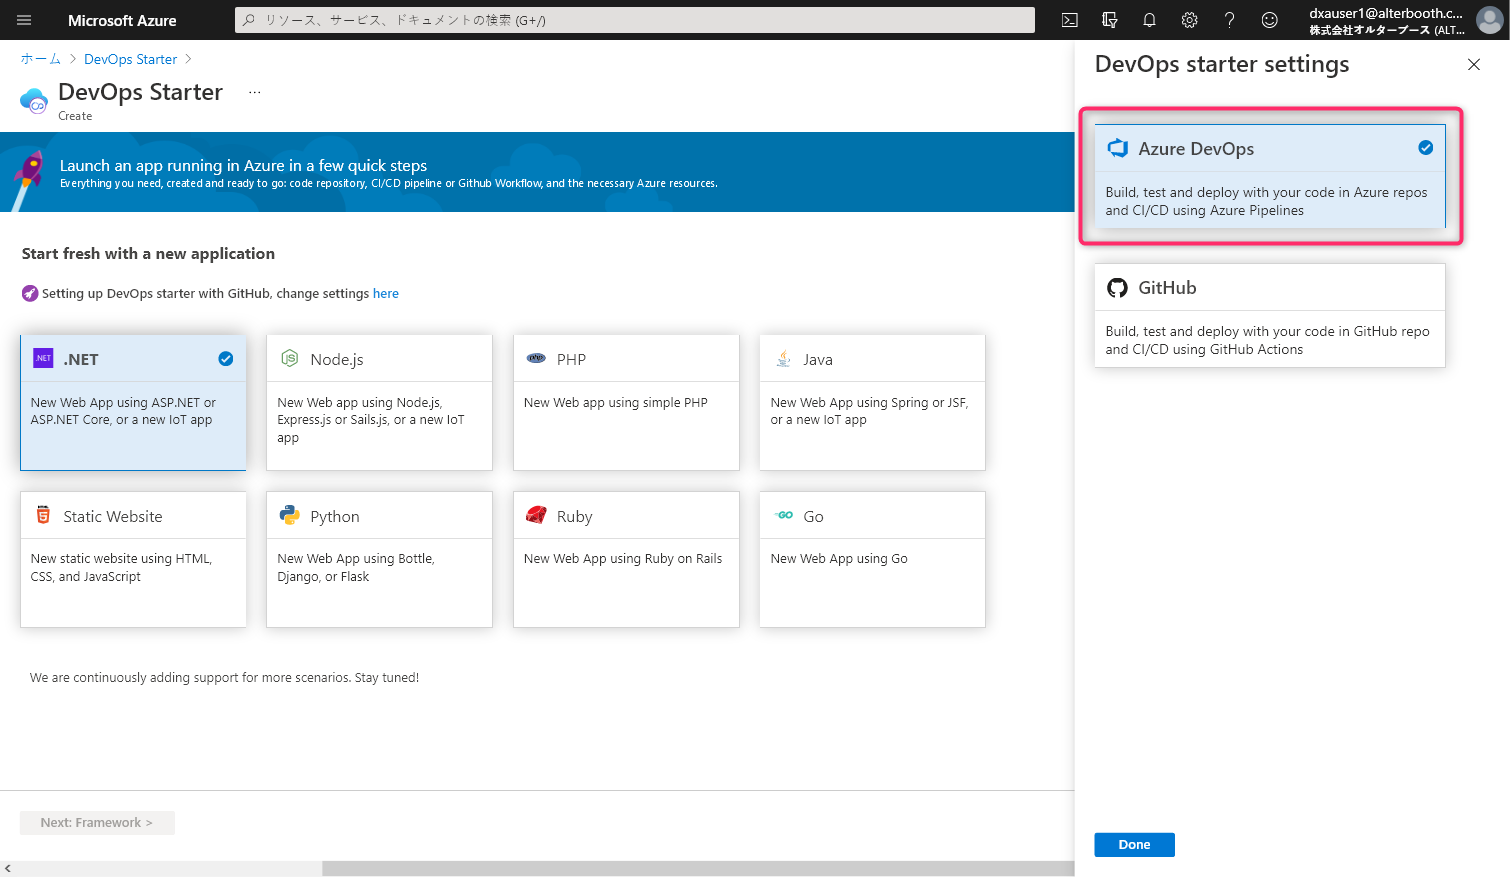The image size is (1510, 877).
Task: Click the purple rocket icon beside setup text
Action: pyautogui.click(x=30, y=293)
